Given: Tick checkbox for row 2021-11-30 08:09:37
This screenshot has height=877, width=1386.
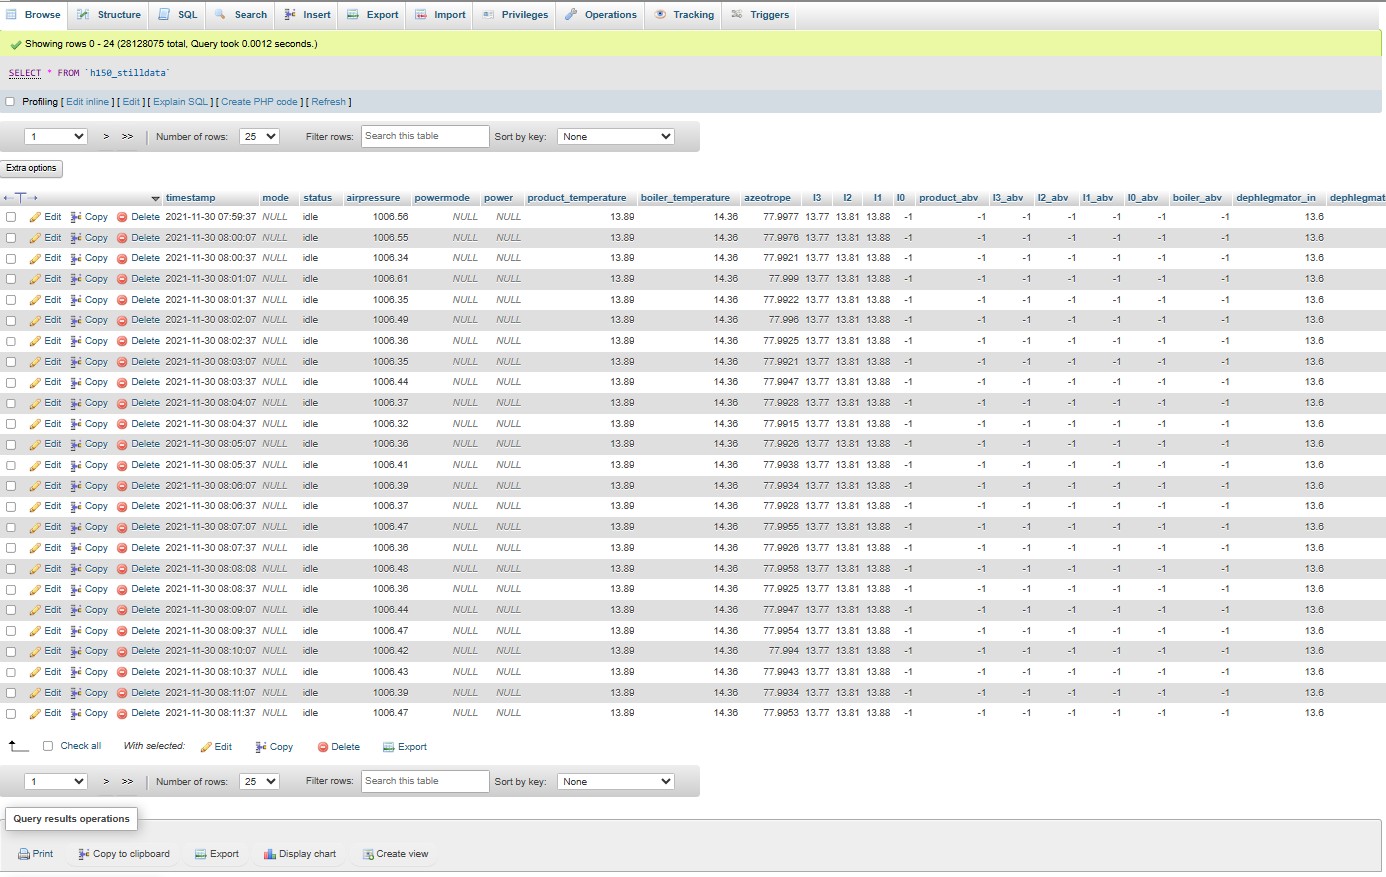Looking at the screenshot, I should click(11, 631).
